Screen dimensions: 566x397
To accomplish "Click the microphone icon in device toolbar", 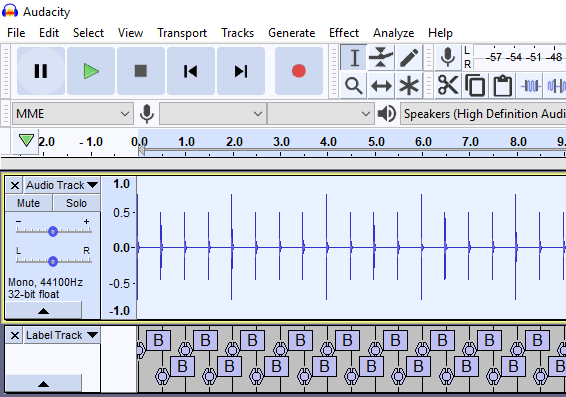I will tap(147, 114).
